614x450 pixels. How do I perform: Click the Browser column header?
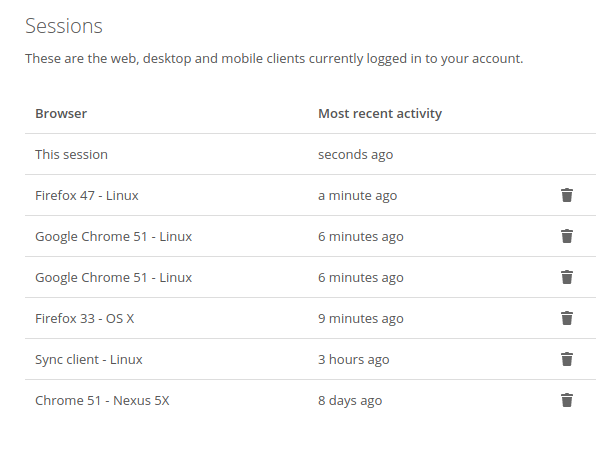click(x=61, y=113)
